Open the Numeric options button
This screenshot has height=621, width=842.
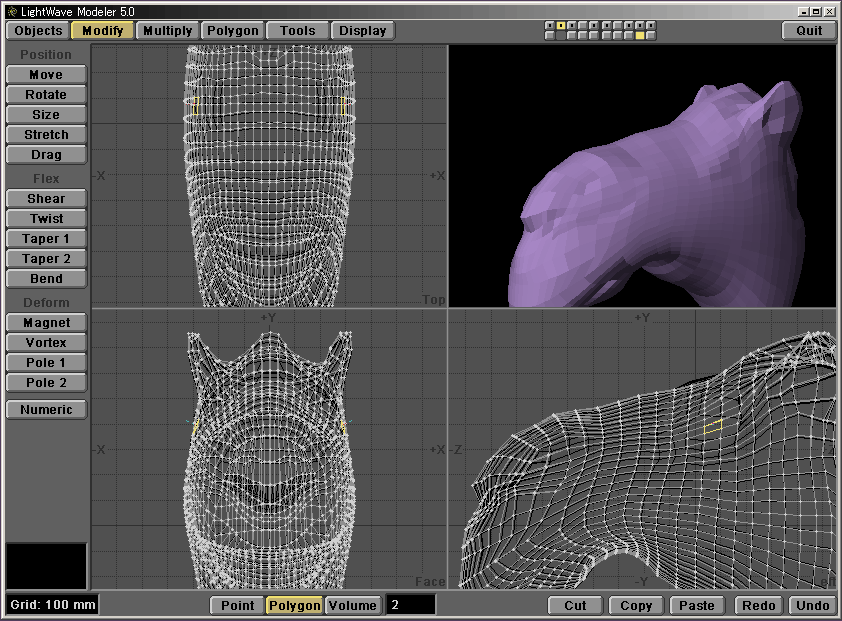[x=46, y=409]
